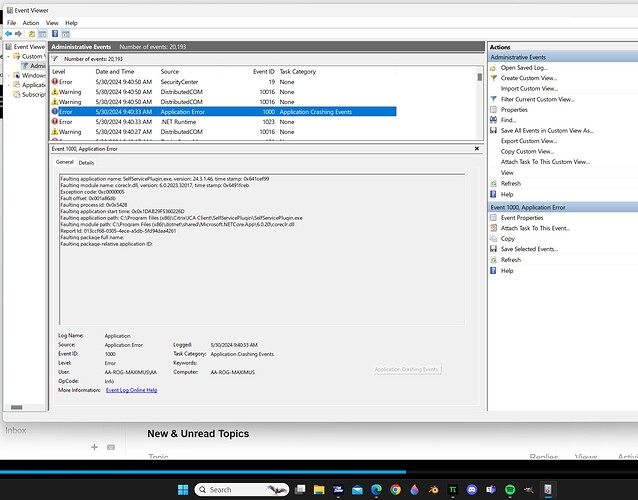The width and height of the screenshot is (638, 500).
Task: Click the blue Help toolbar icon
Action: [x=55, y=34]
